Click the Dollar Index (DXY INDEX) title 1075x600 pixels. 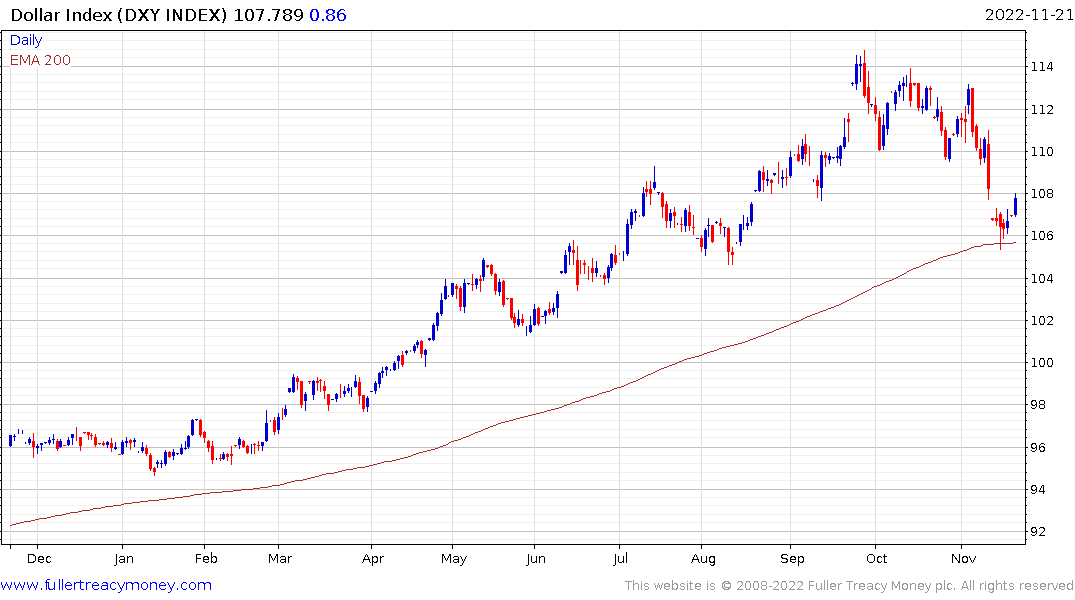pyautogui.click(x=119, y=15)
